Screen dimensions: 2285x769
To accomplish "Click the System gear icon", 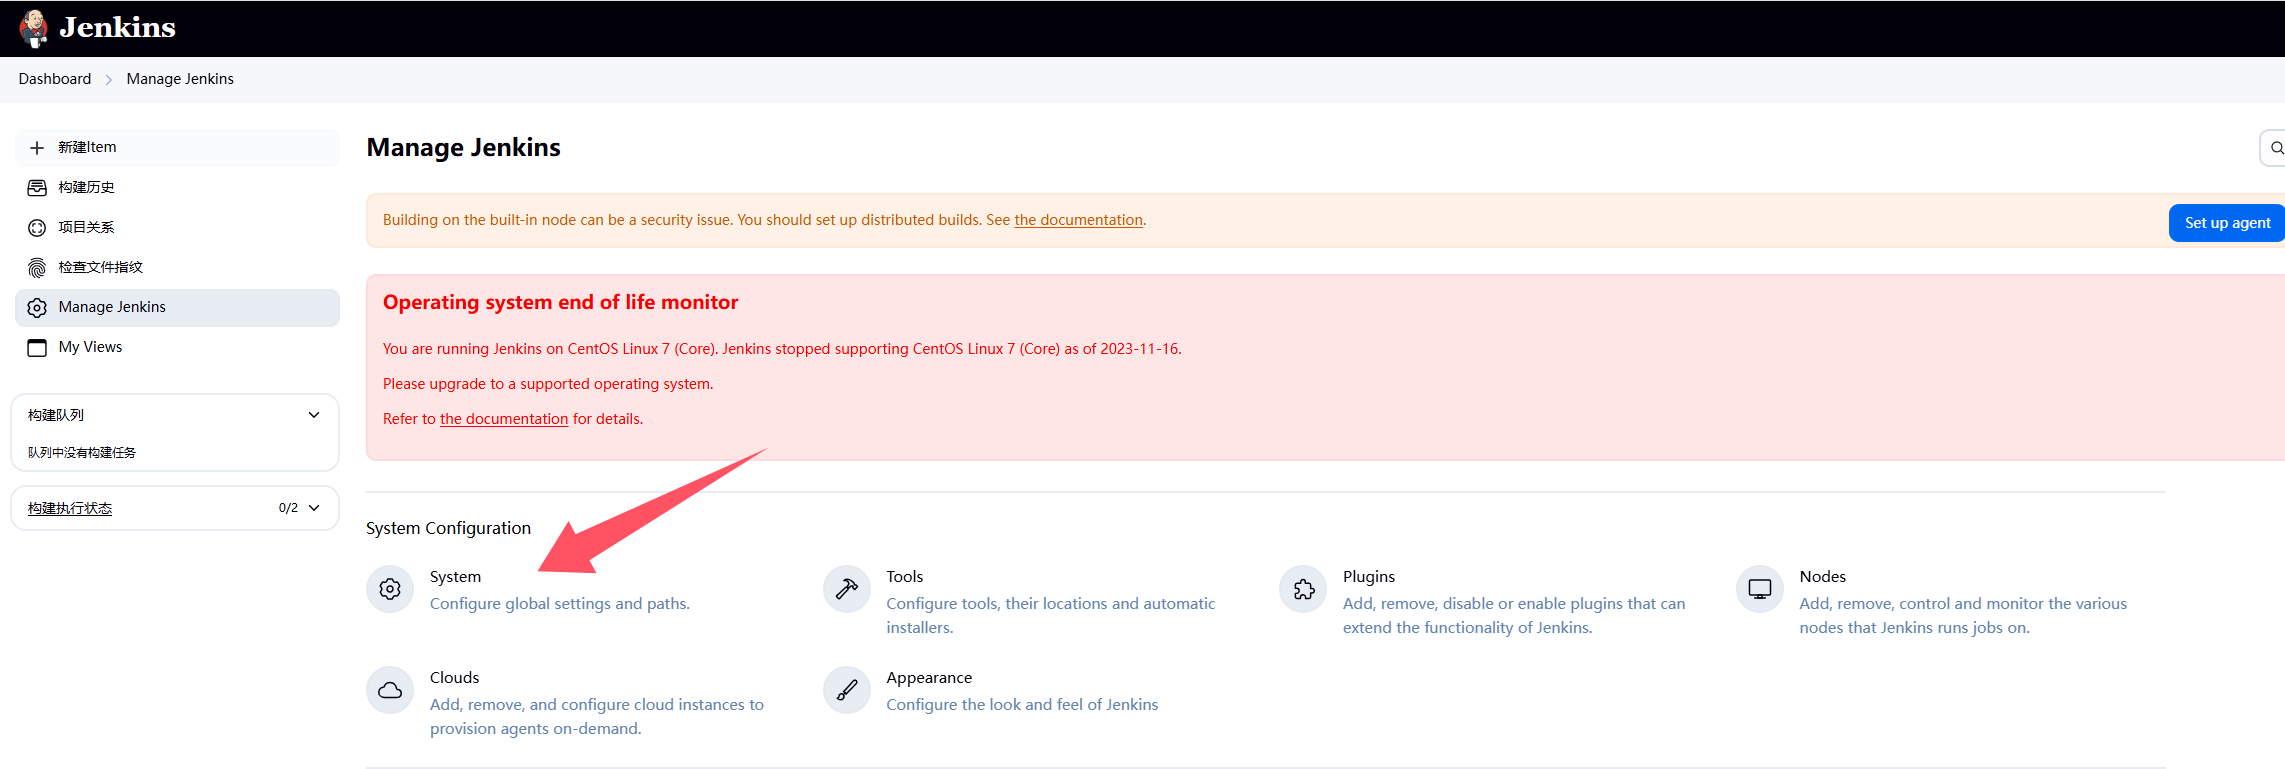I will click(390, 589).
